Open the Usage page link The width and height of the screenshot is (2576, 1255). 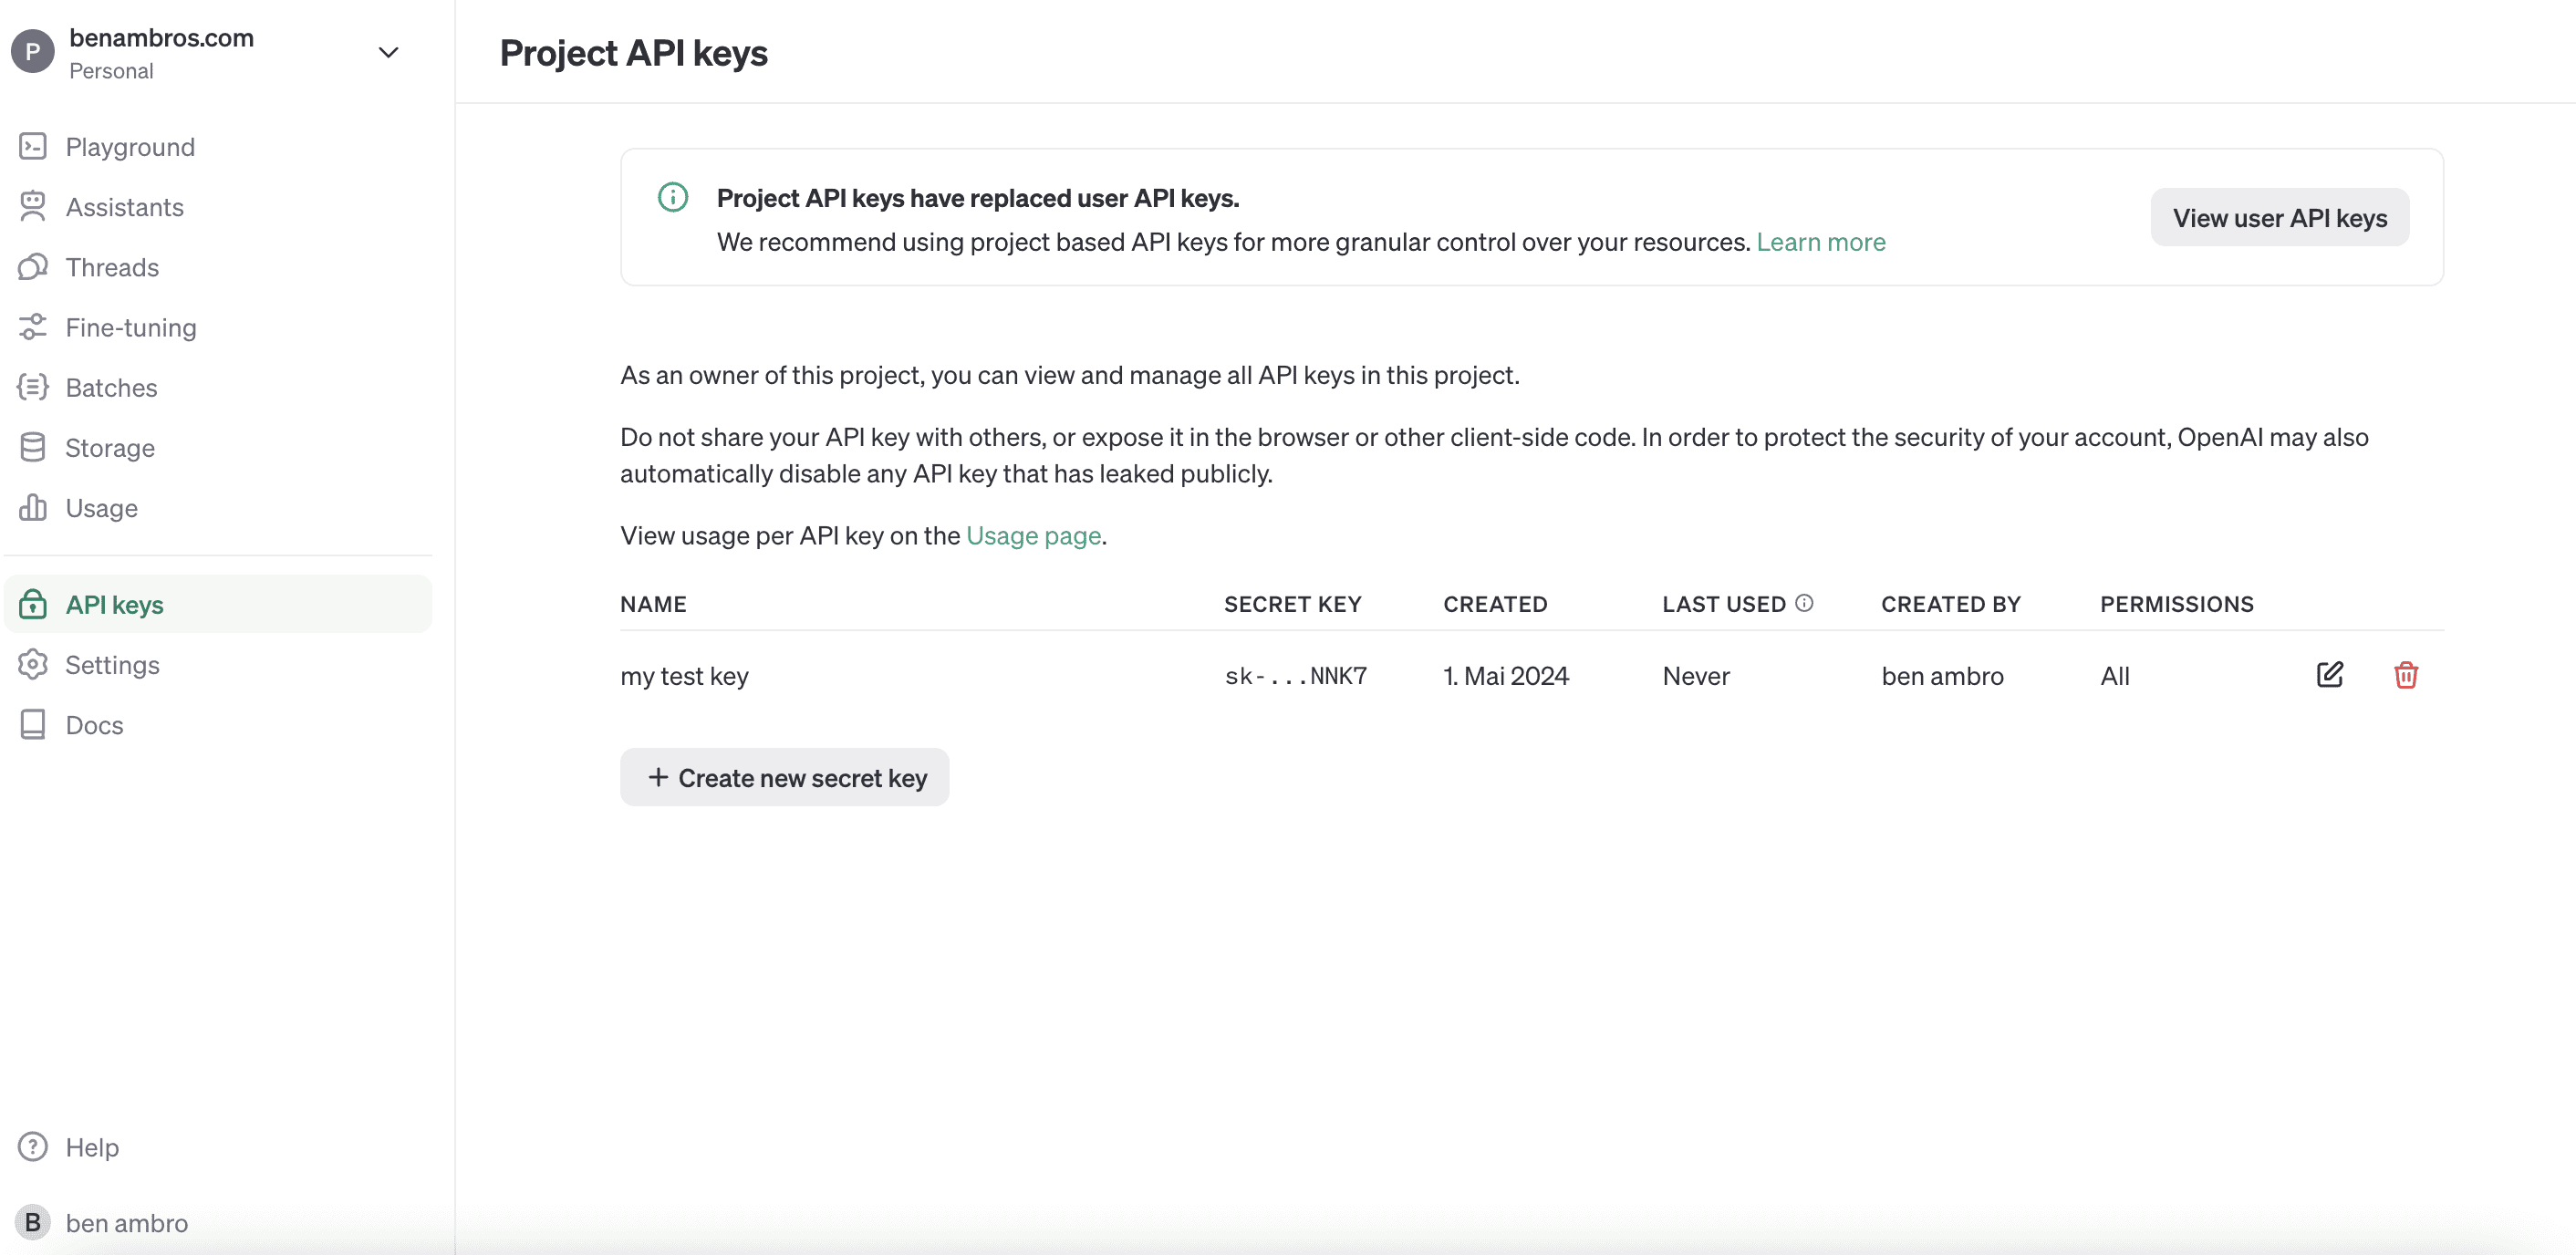click(1033, 535)
